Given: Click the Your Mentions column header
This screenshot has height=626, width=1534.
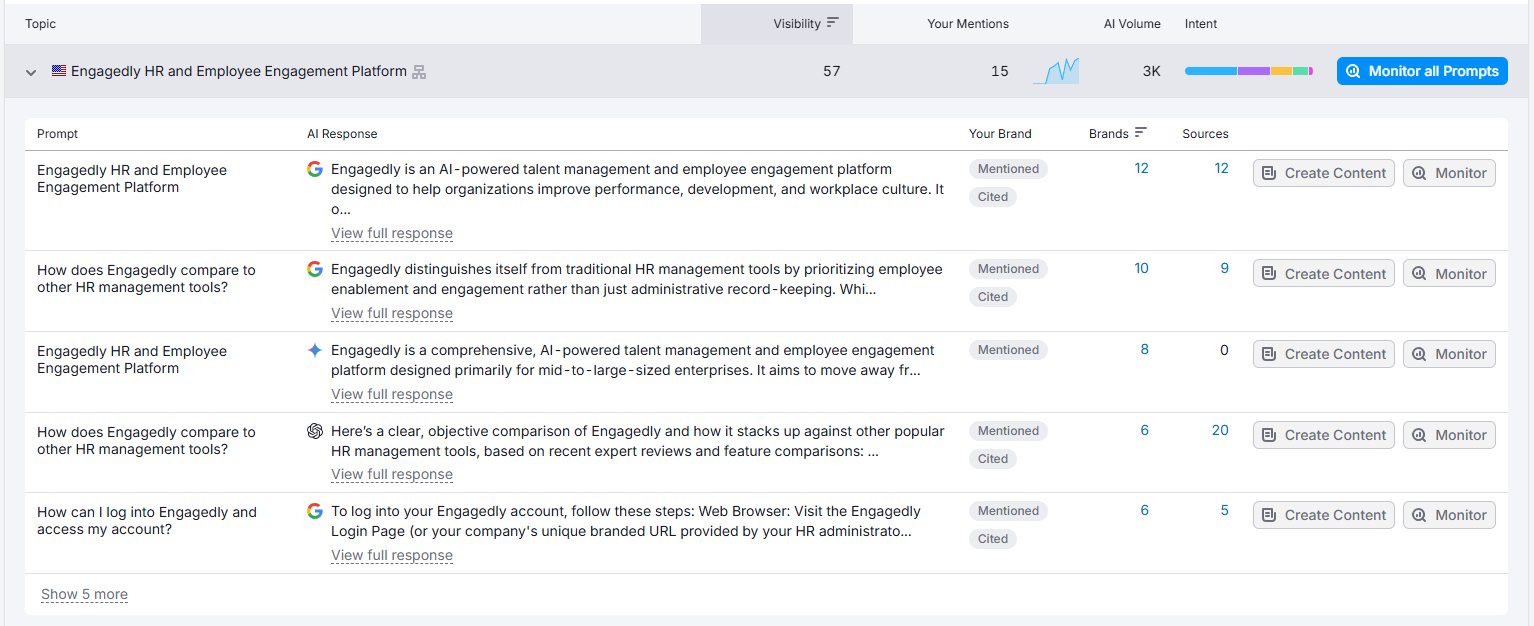Looking at the screenshot, I should [x=968, y=24].
